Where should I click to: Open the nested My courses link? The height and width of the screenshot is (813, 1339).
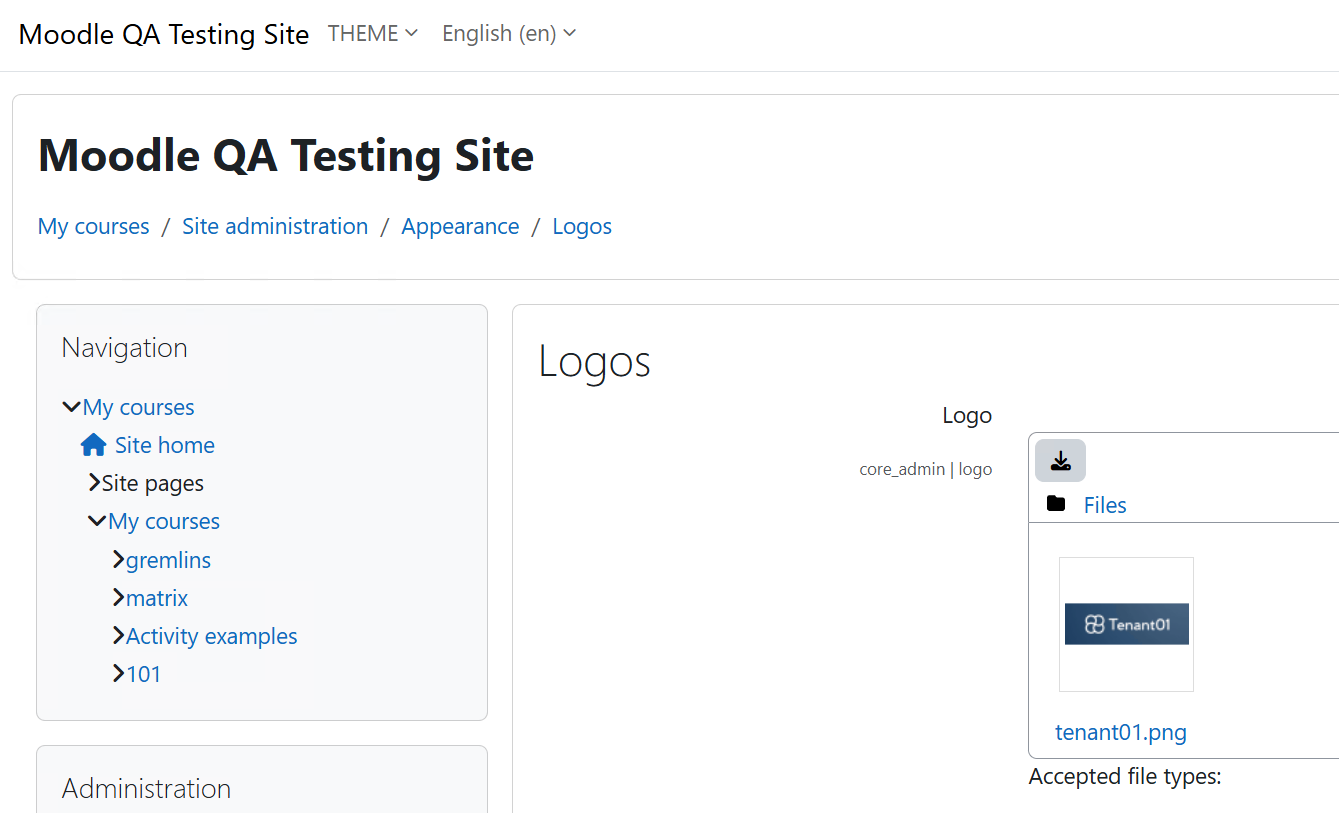tap(164, 521)
